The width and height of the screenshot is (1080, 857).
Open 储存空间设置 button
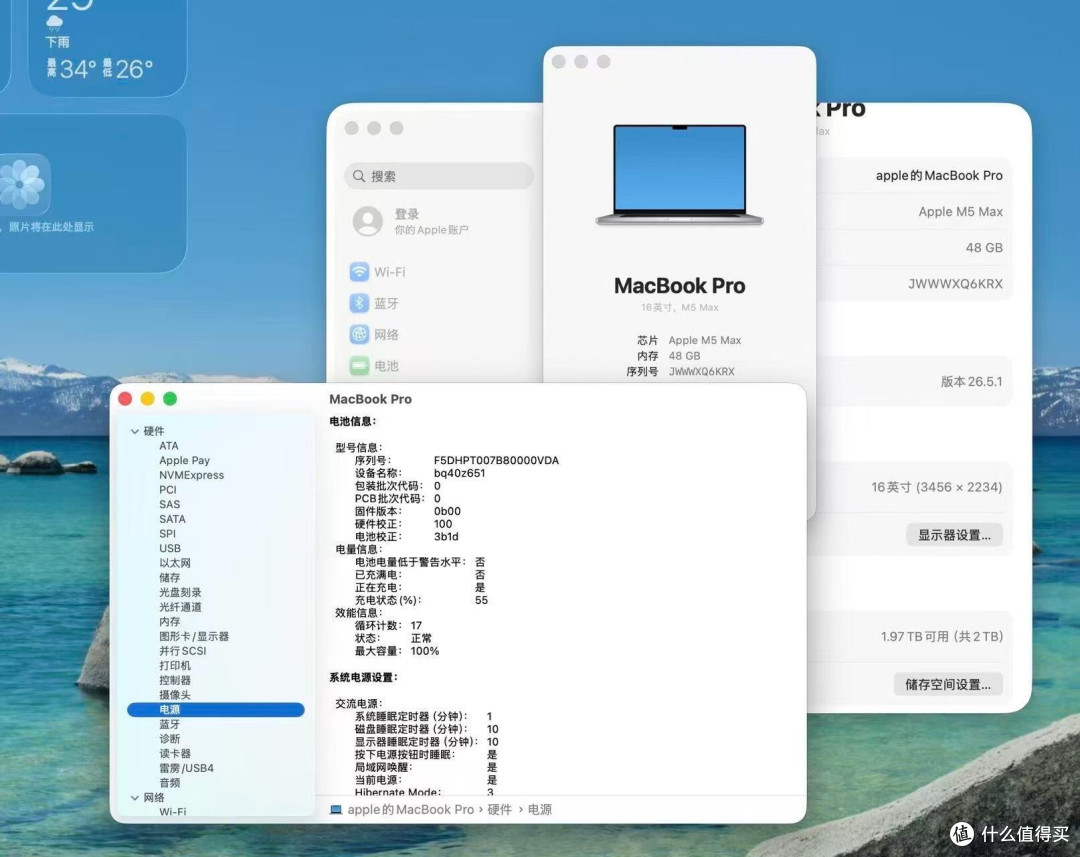click(948, 684)
